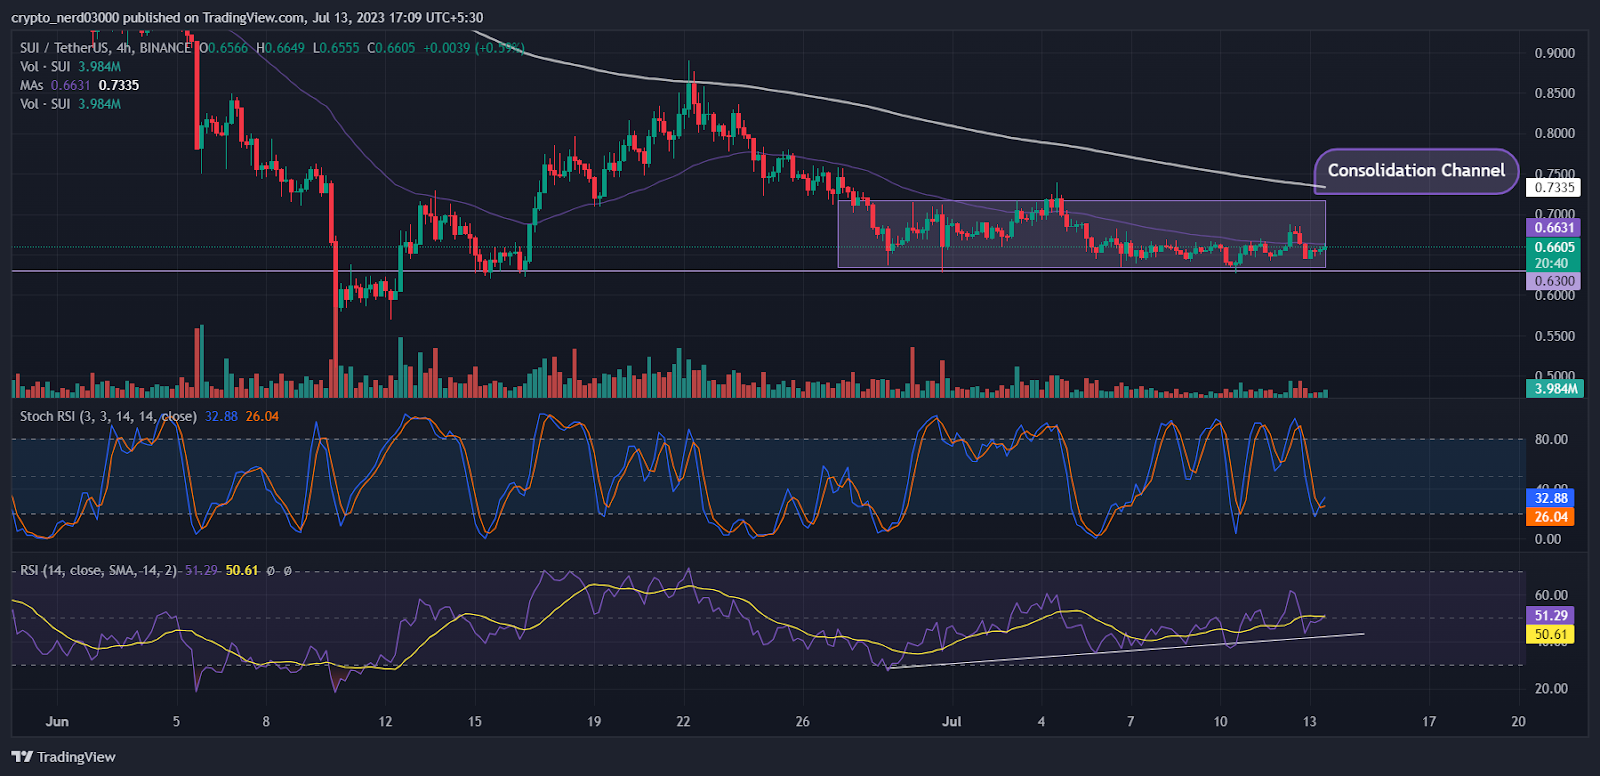Click the C0.6605 close value in legend
Screen dimensions: 1600x776
click(391, 48)
